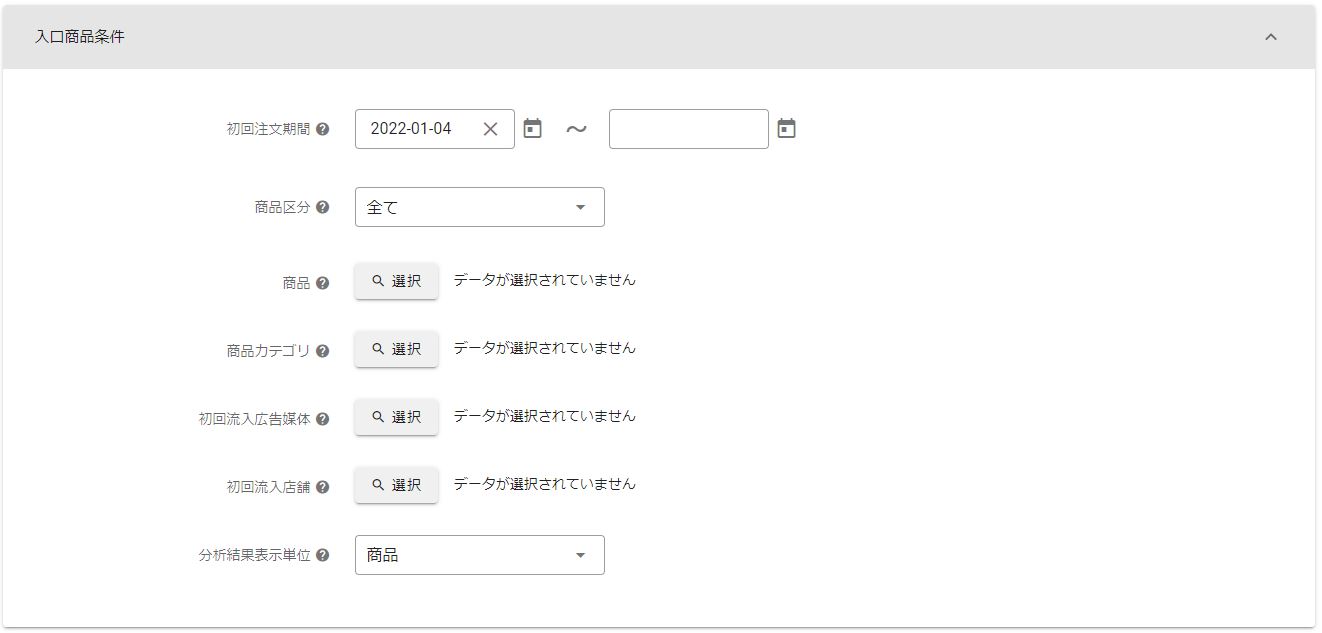1322x633 pixels.
Task: Click help icon next to 初回流入広告媒体
Action: point(322,419)
